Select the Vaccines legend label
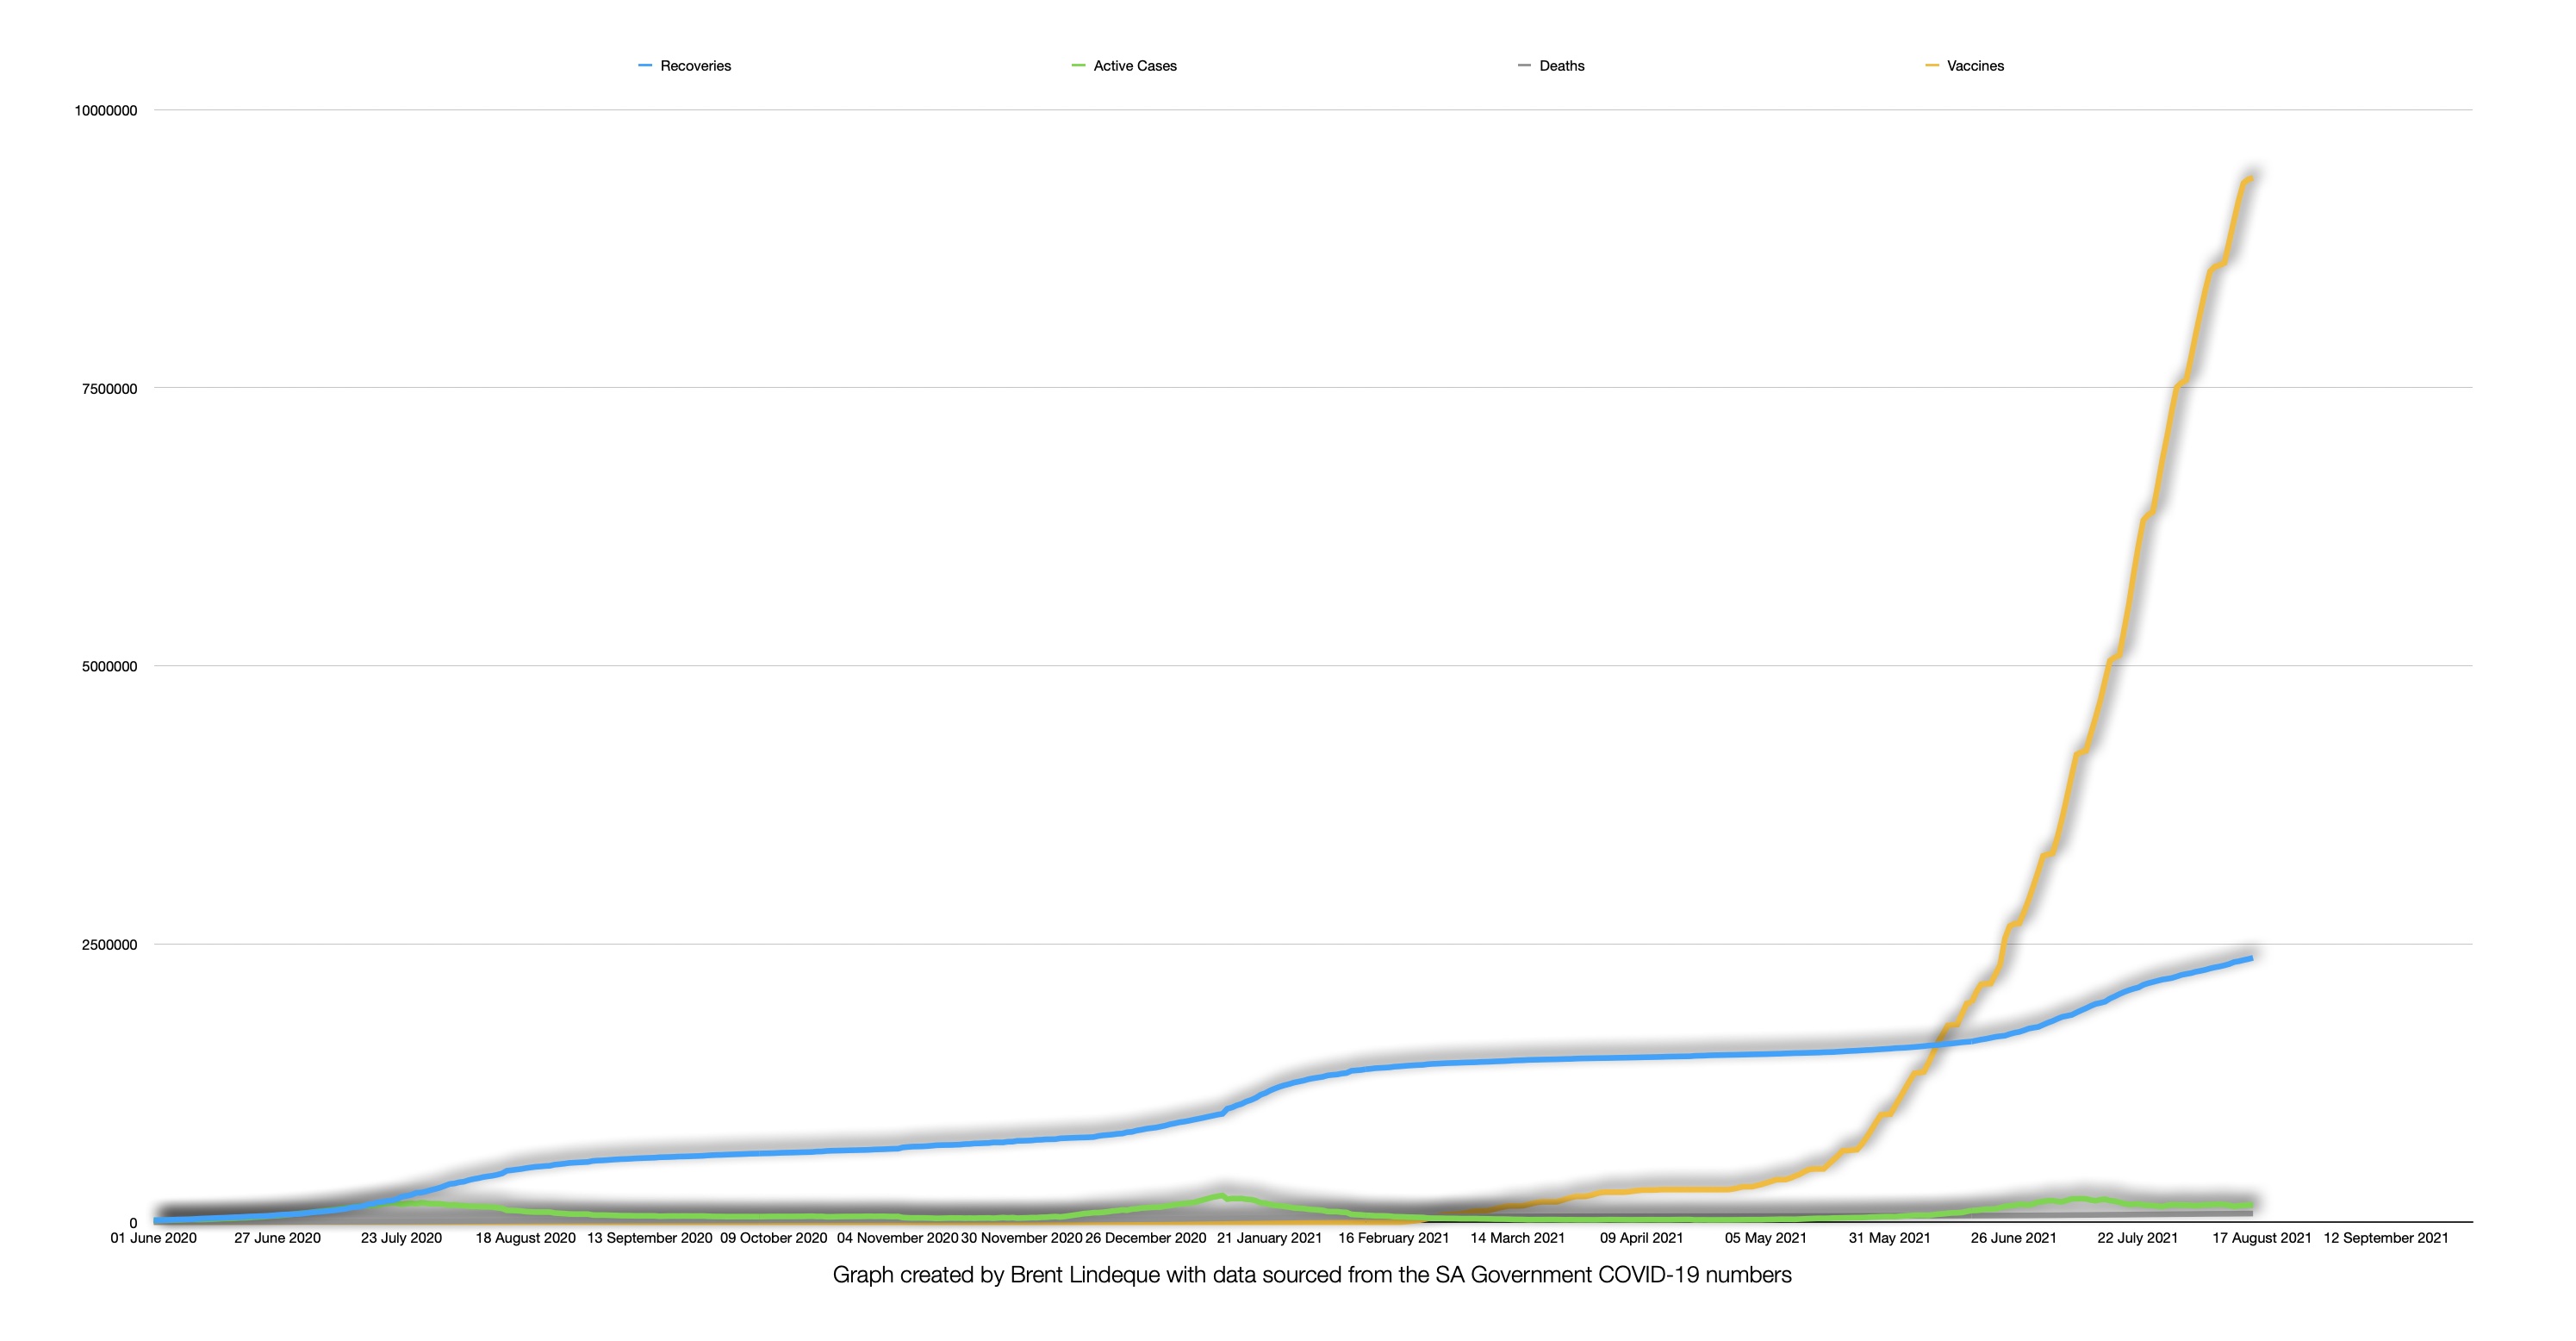 point(1975,66)
